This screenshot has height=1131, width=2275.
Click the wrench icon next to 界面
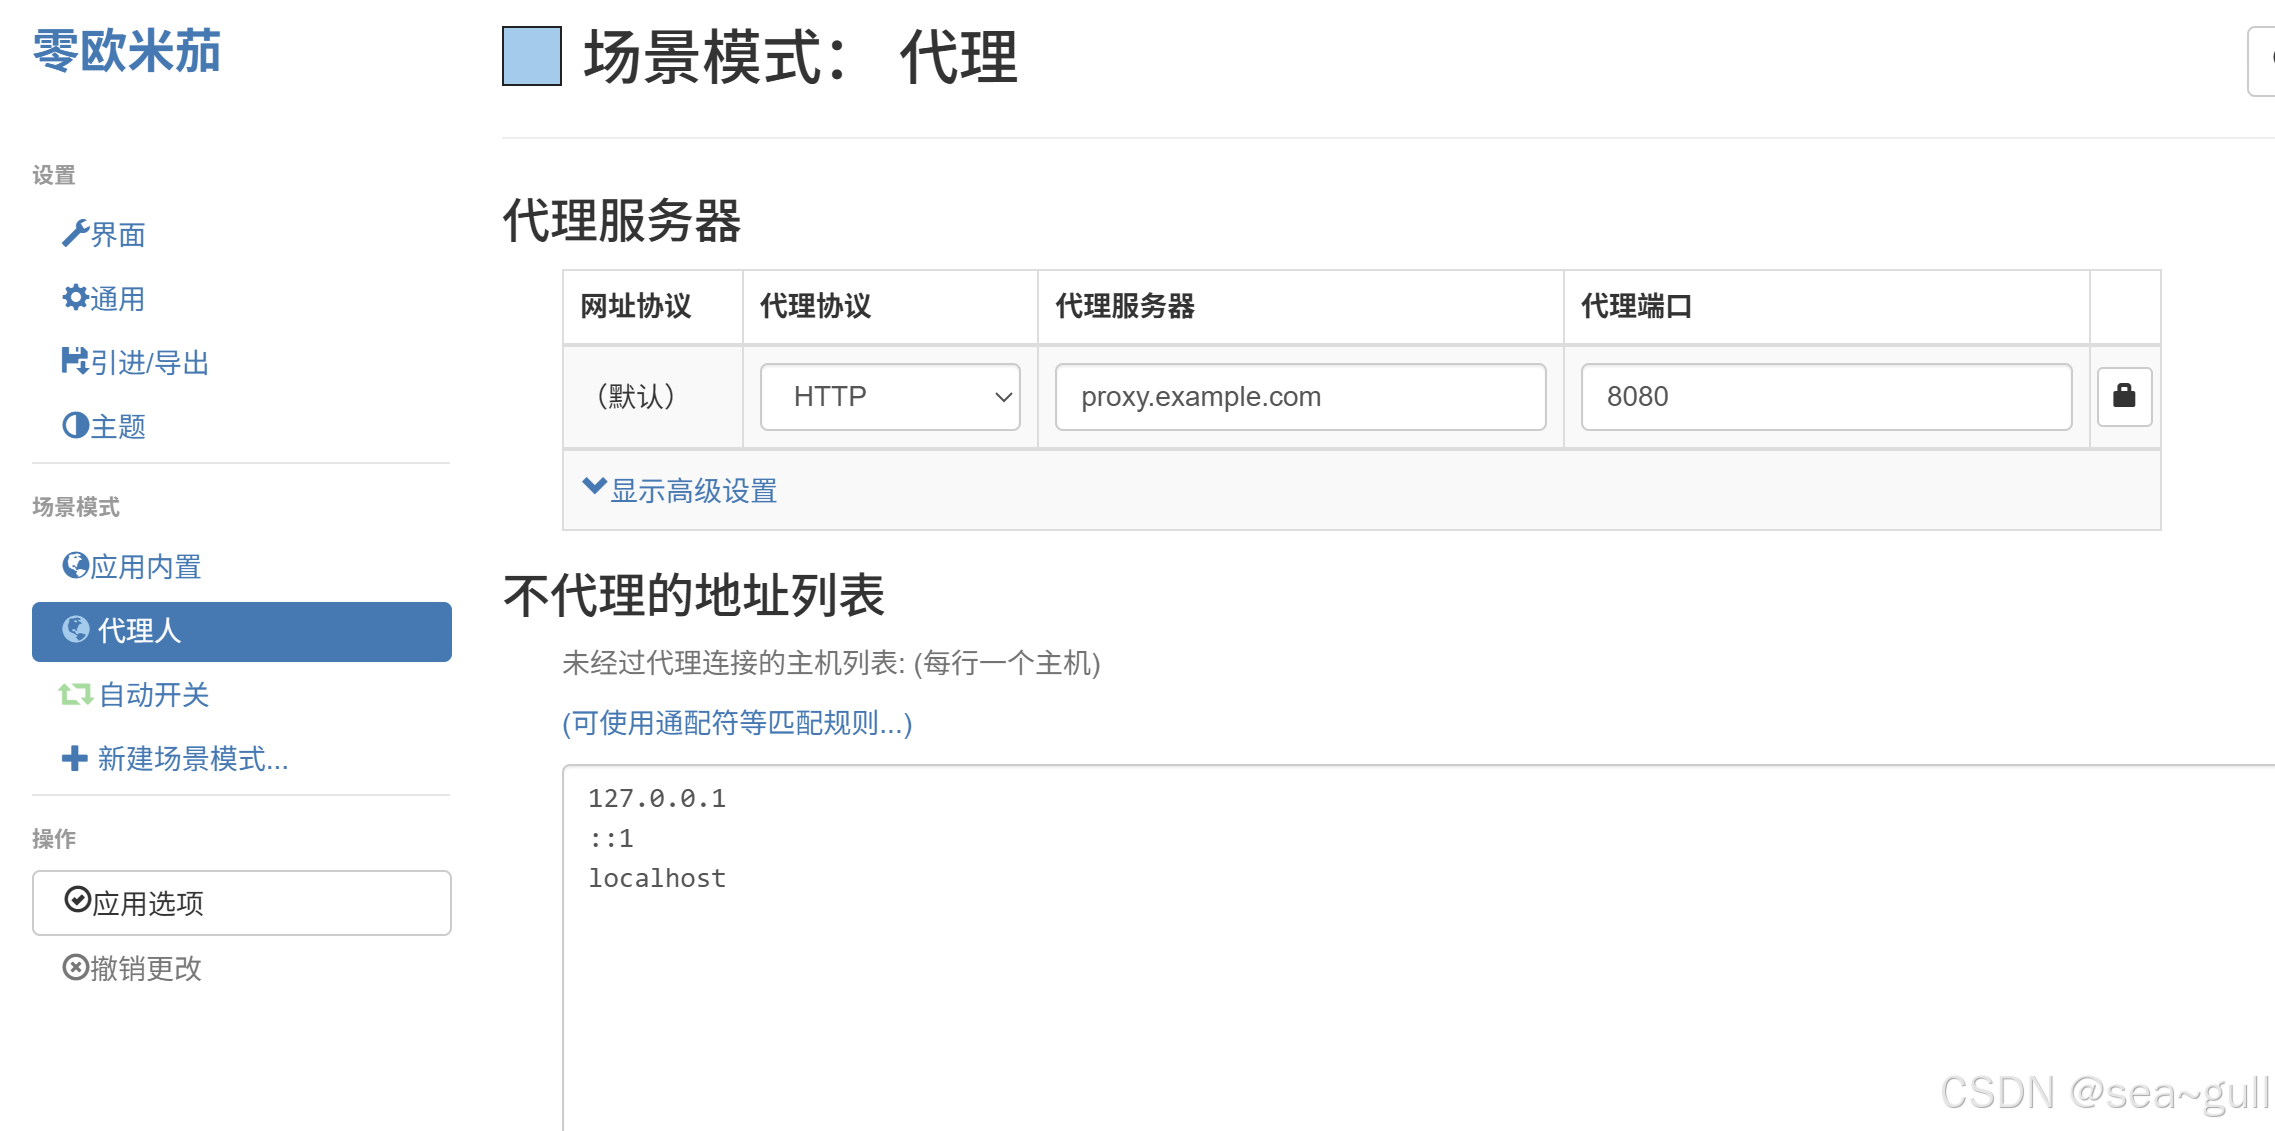(x=75, y=234)
